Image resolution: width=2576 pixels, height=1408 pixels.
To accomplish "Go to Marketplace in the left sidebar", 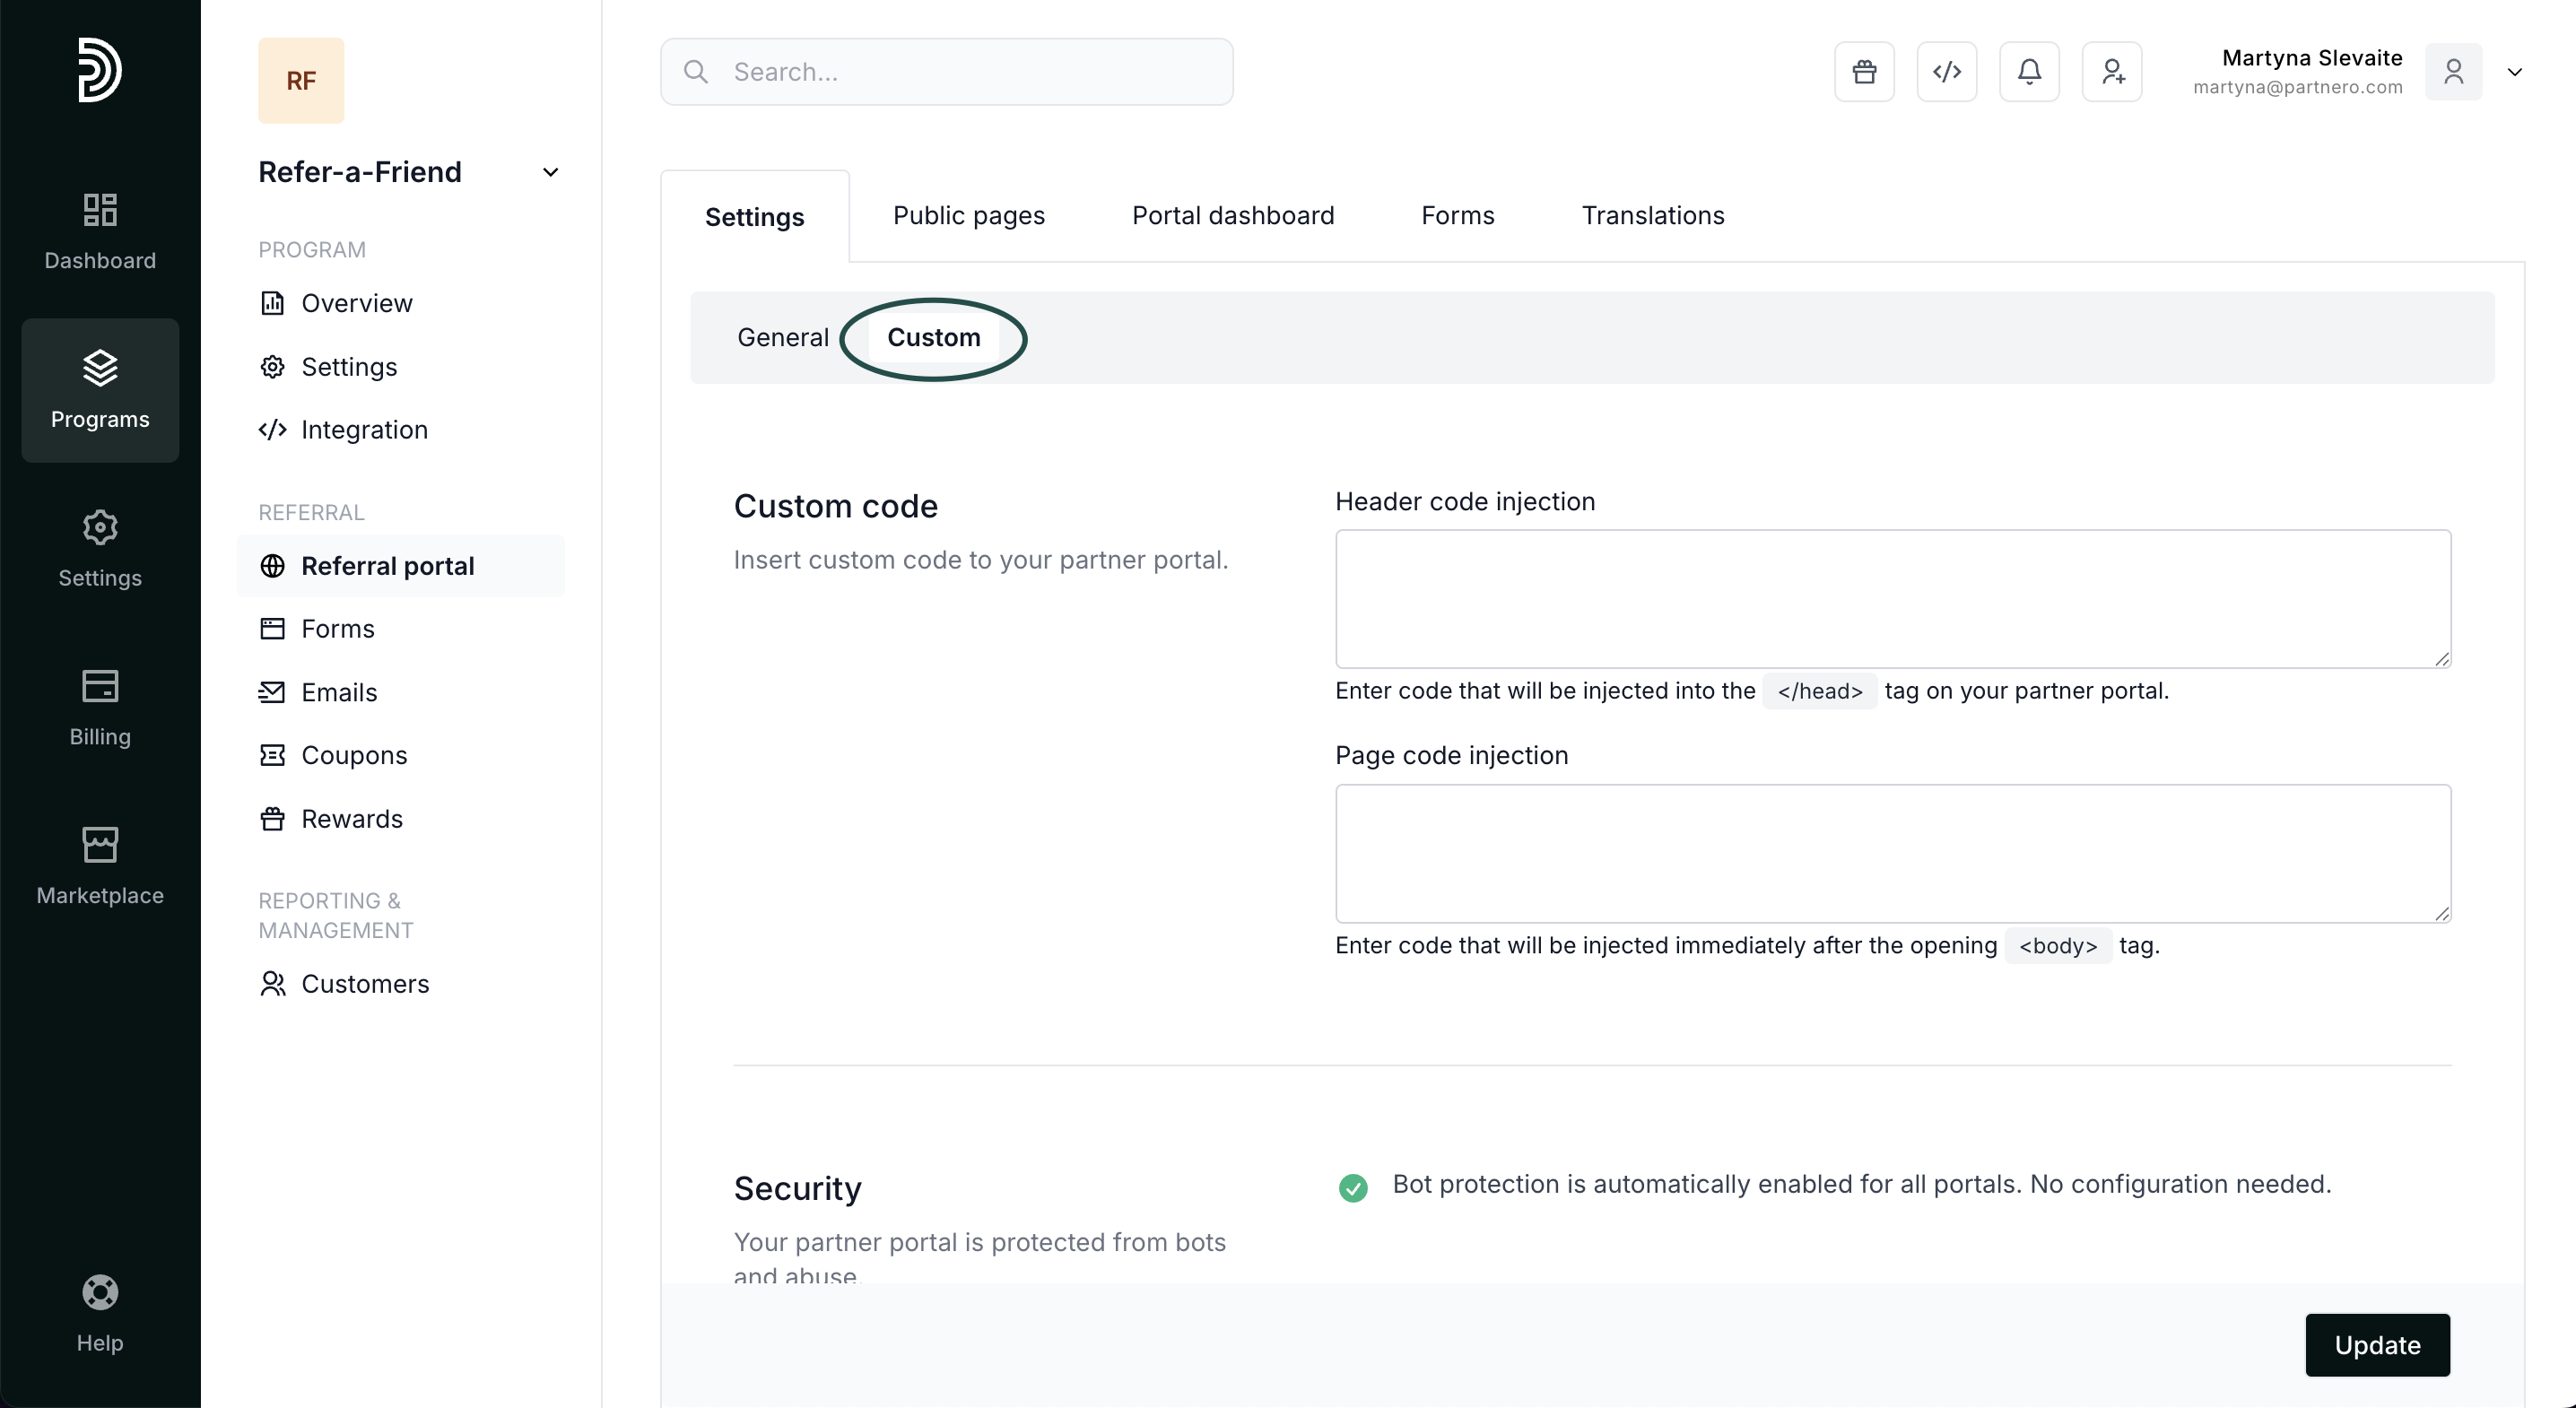I will [x=100, y=866].
